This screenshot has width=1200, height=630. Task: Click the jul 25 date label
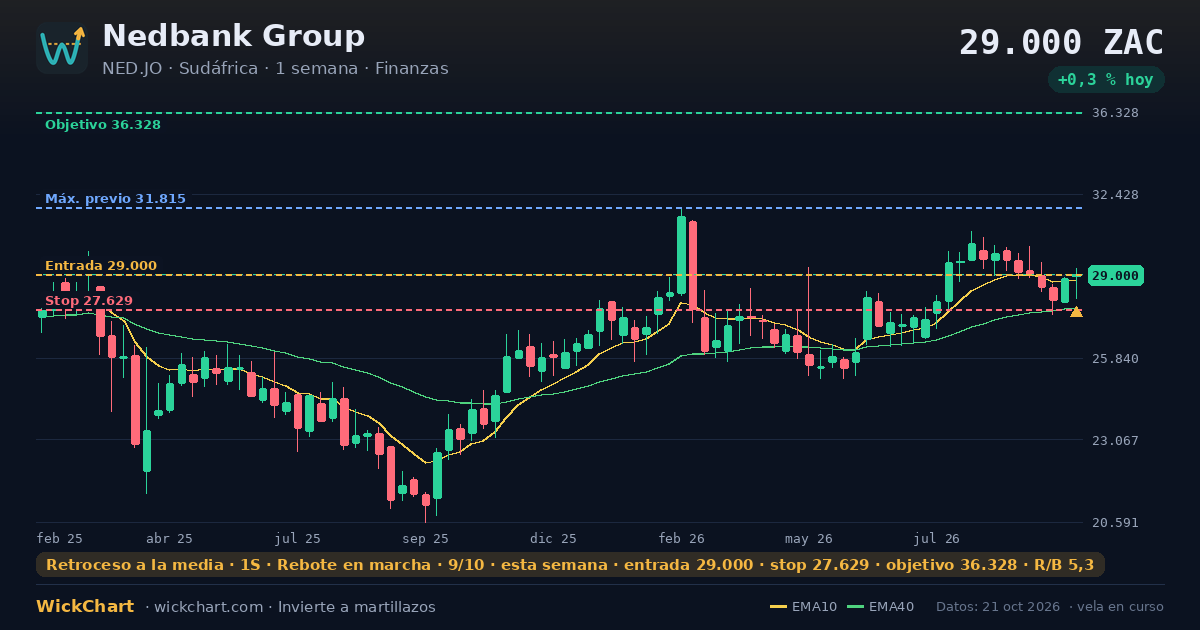[x=298, y=538]
